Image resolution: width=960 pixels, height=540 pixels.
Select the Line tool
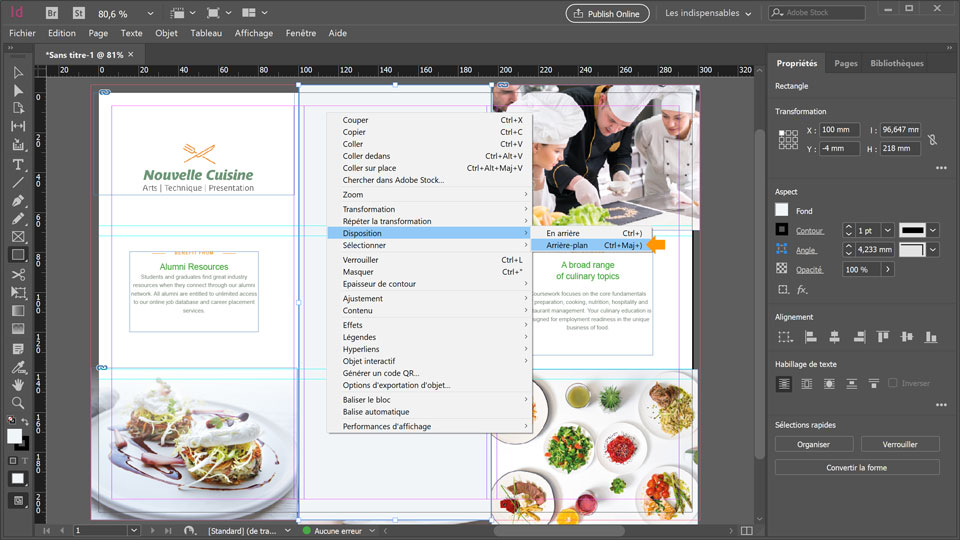pos(18,182)
